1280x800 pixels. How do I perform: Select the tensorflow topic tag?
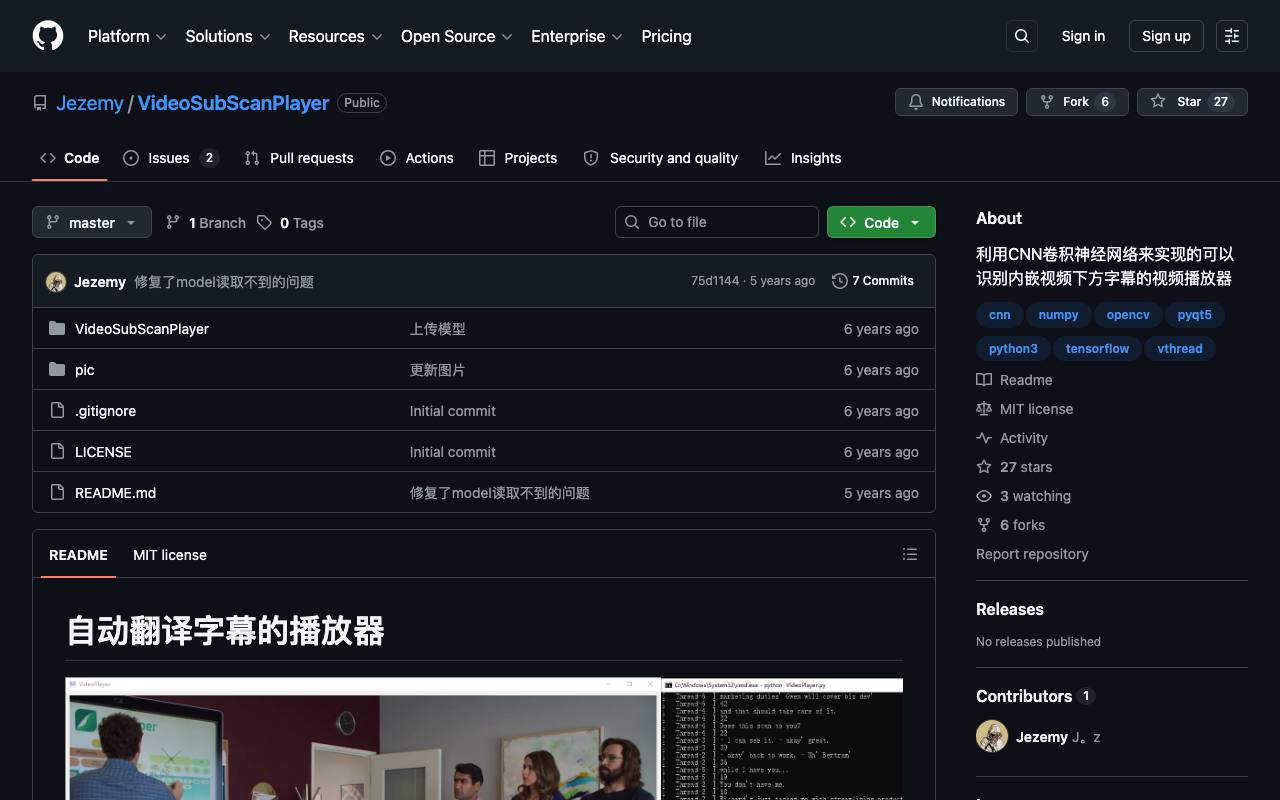point(1097,349)
